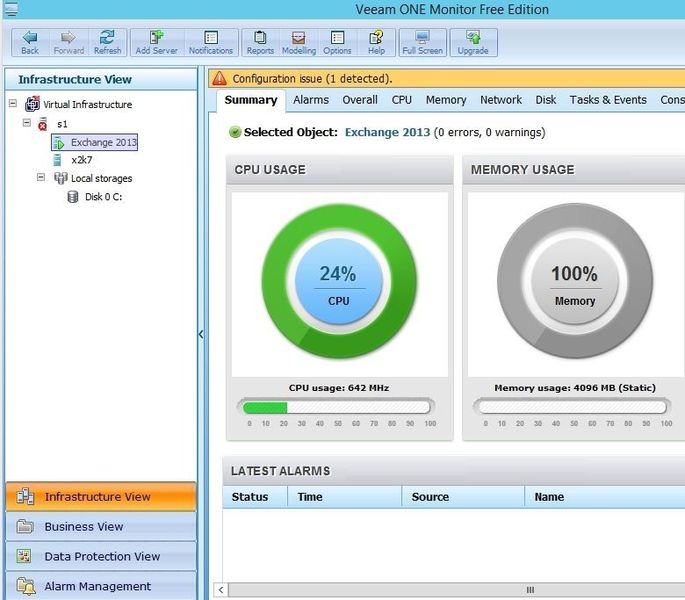Viewport: 685px width, 600px height.
Task: Open the application menu icon in title bar
Action: (11, 9)
